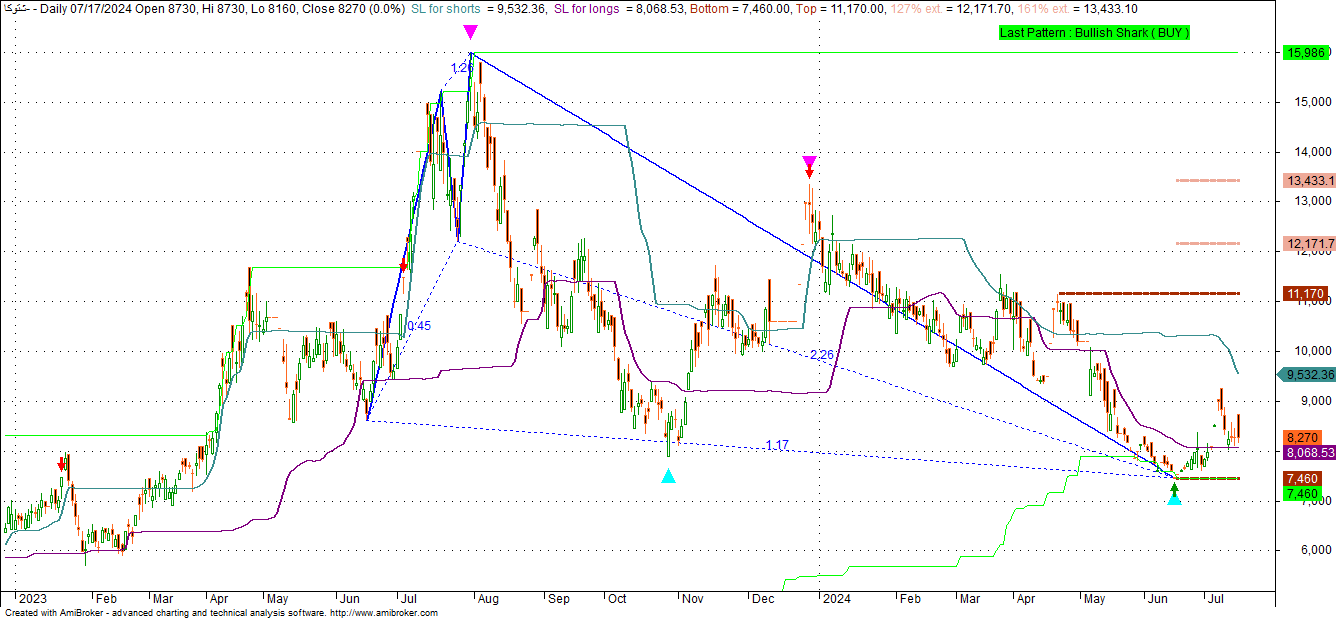Screen dimensions: 1336x619
Task: Click the 1.17 ratio label on the lower dashed line
Action: tap(778, 445)
